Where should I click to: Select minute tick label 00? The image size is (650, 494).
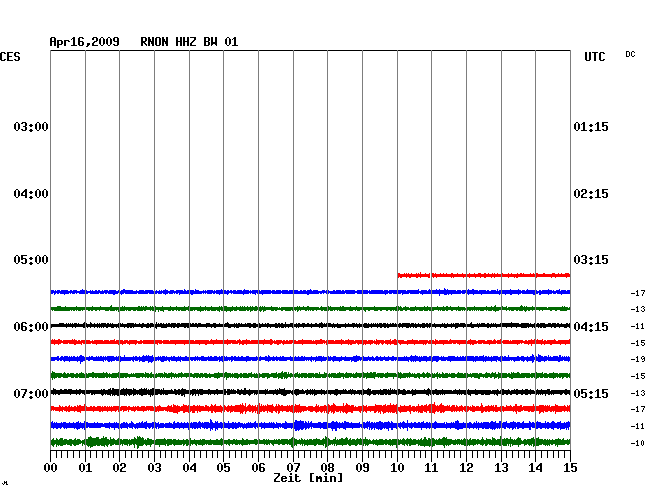point(51,468)
